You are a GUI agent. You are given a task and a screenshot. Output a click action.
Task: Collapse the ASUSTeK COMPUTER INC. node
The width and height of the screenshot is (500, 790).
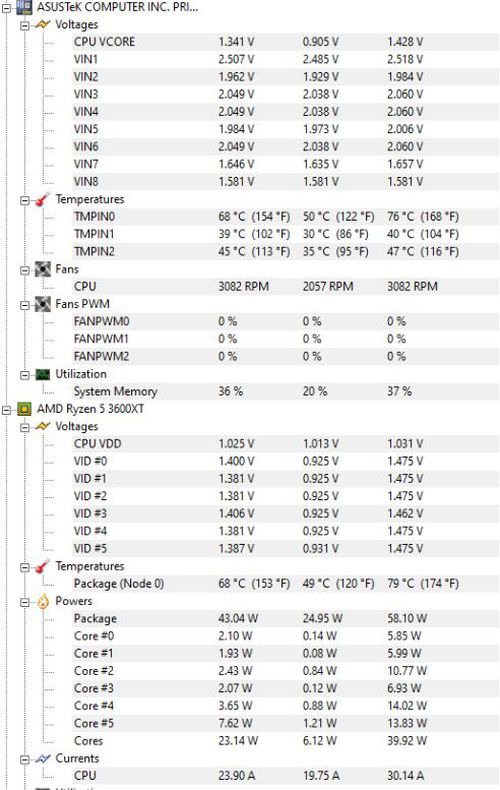(x=7, y=8)
